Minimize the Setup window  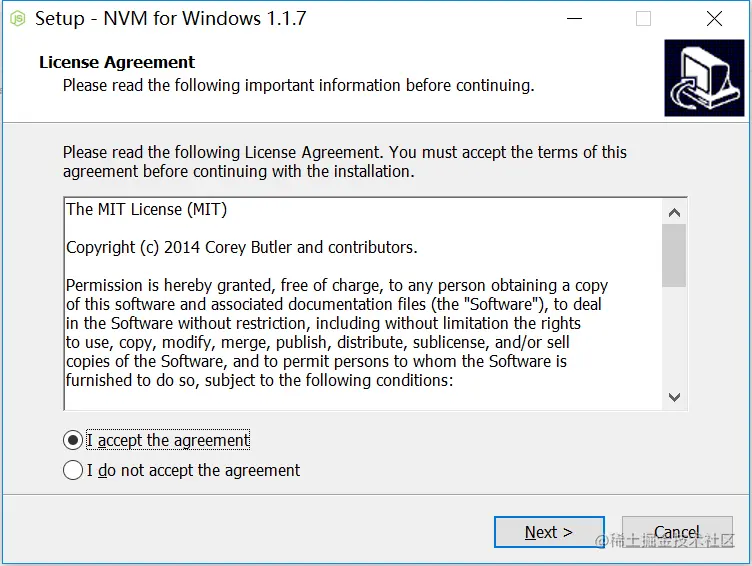pyautogui.click(x=574, y=19)
